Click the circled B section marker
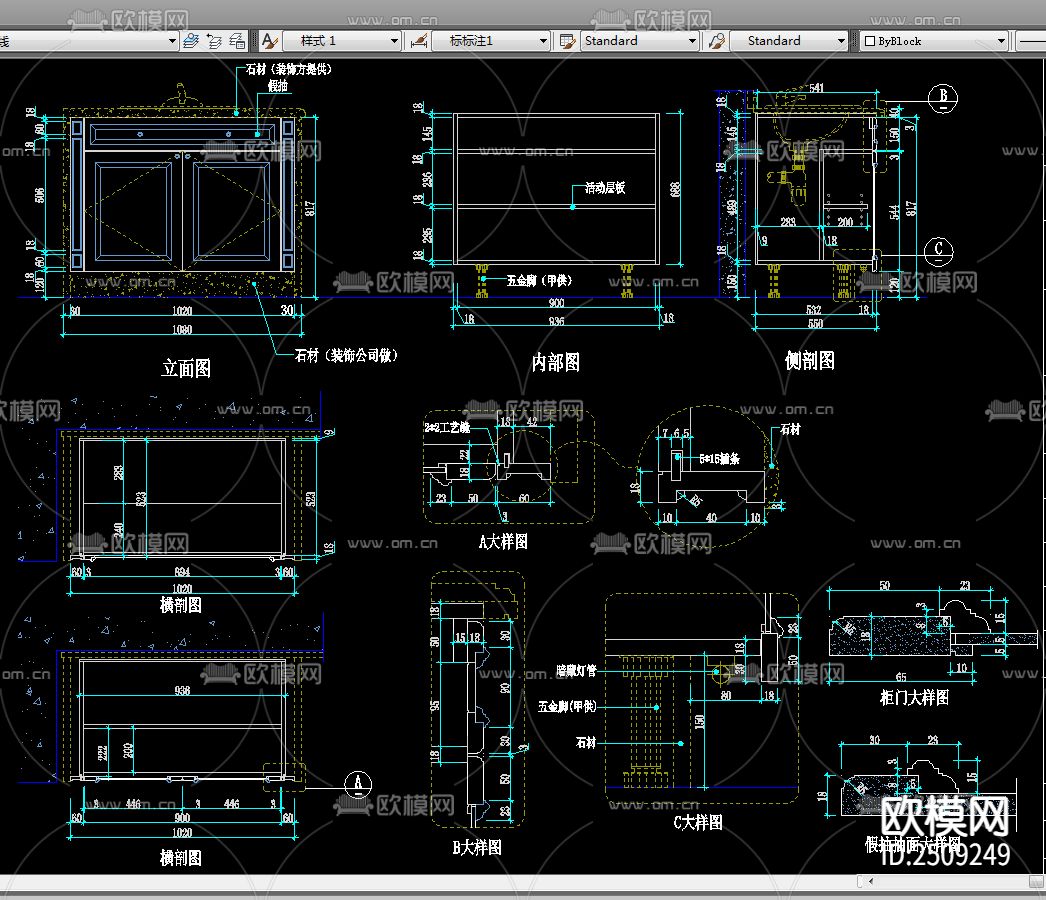The image size is (1046, 900). click(x=943, y=97)
